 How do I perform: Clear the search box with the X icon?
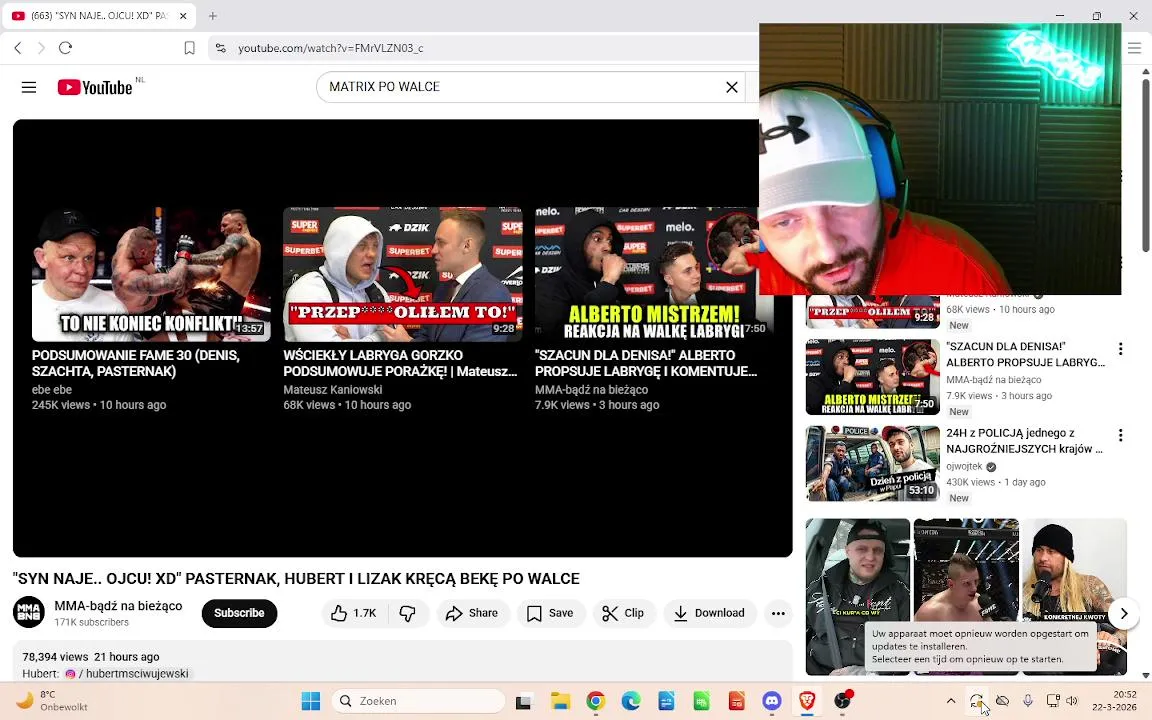click(x=732, y=87)
